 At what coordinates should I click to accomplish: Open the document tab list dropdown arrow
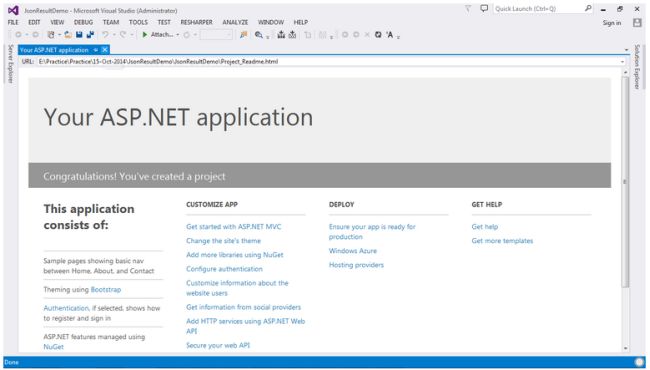point(626,50)
